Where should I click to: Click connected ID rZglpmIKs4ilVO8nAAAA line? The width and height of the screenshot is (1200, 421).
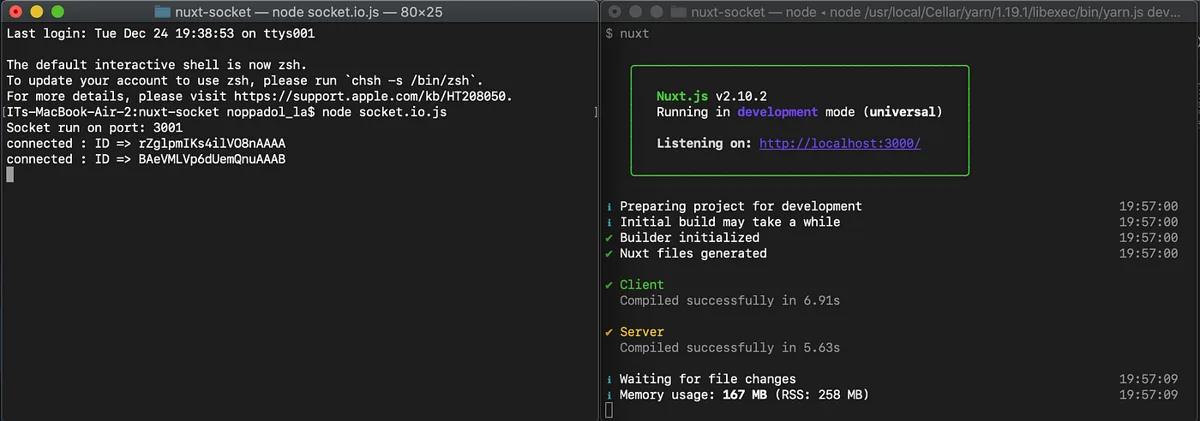coord(146,143)
